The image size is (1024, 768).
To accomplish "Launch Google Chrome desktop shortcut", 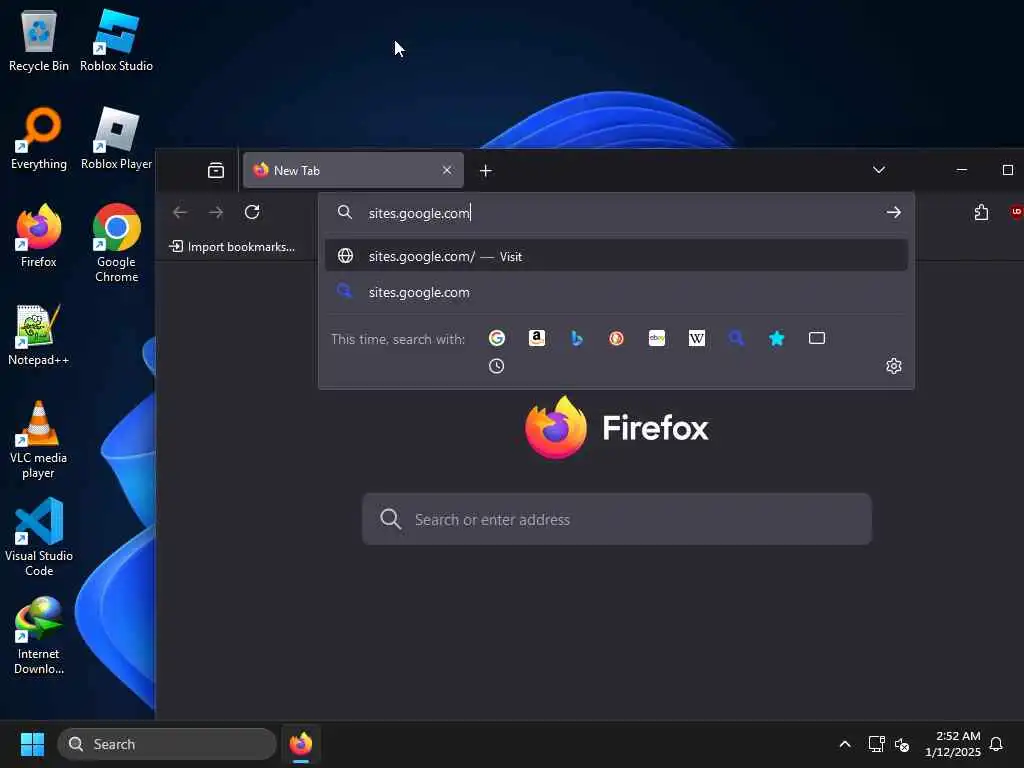I will click(116, 243).
